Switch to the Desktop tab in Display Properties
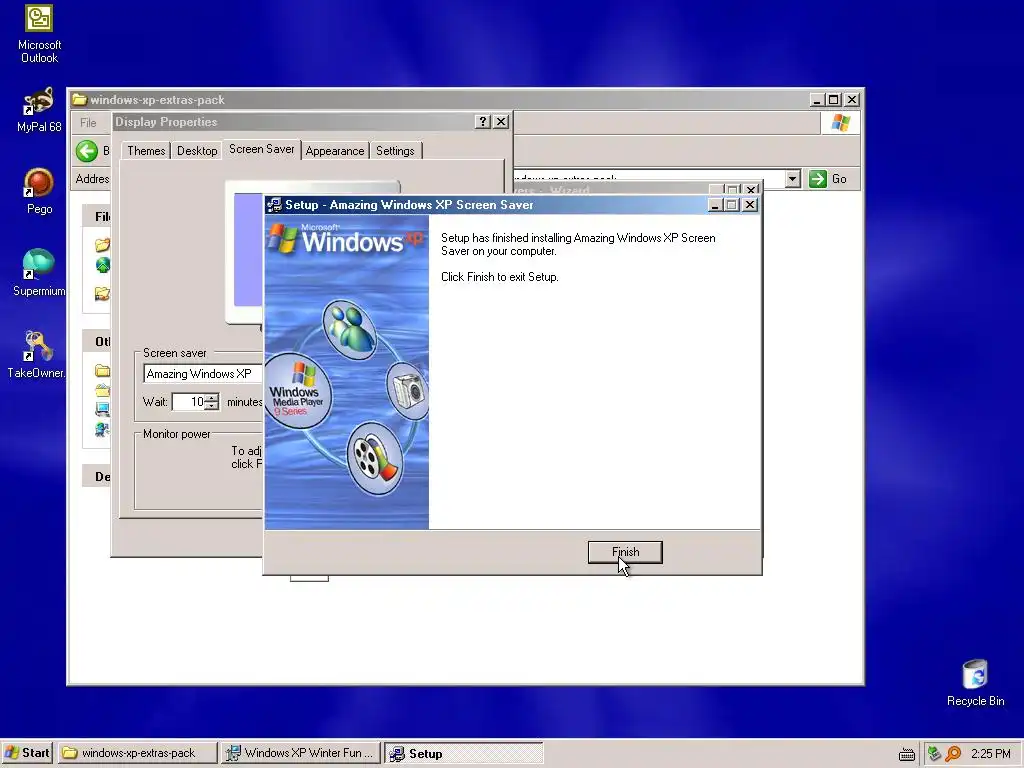 point(197,151)
